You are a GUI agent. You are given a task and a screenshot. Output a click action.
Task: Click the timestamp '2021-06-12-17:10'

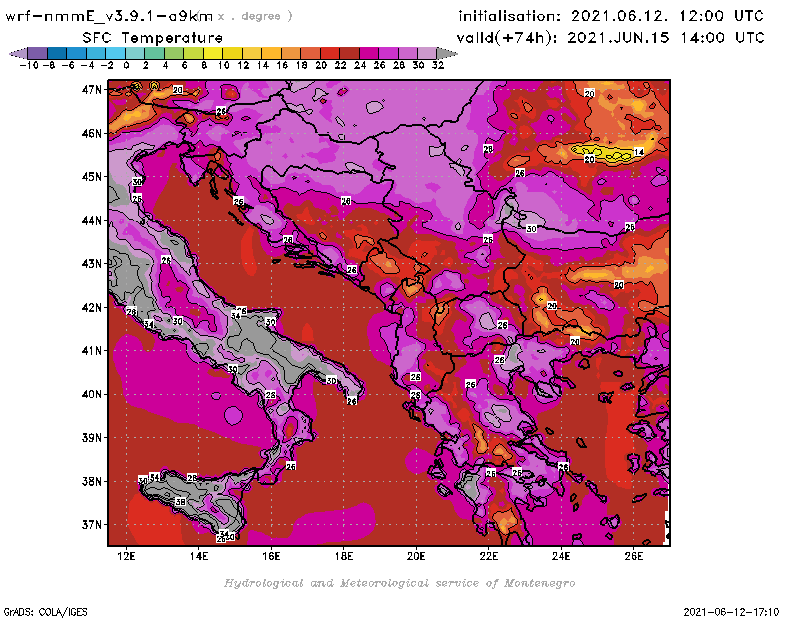pyautogui.click(x=731, y=612)
